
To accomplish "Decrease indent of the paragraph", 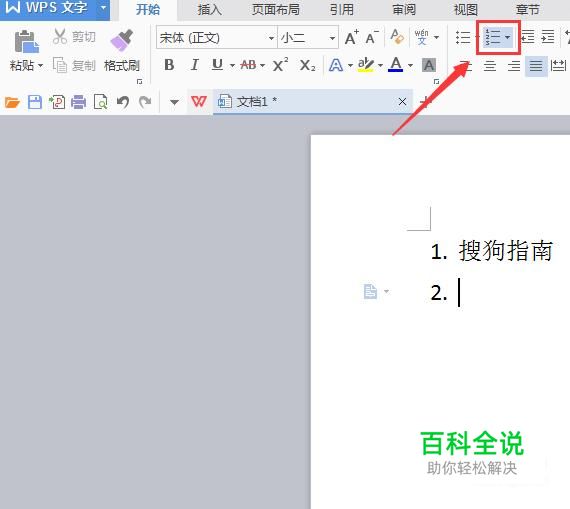I will [x=527, y=37].
